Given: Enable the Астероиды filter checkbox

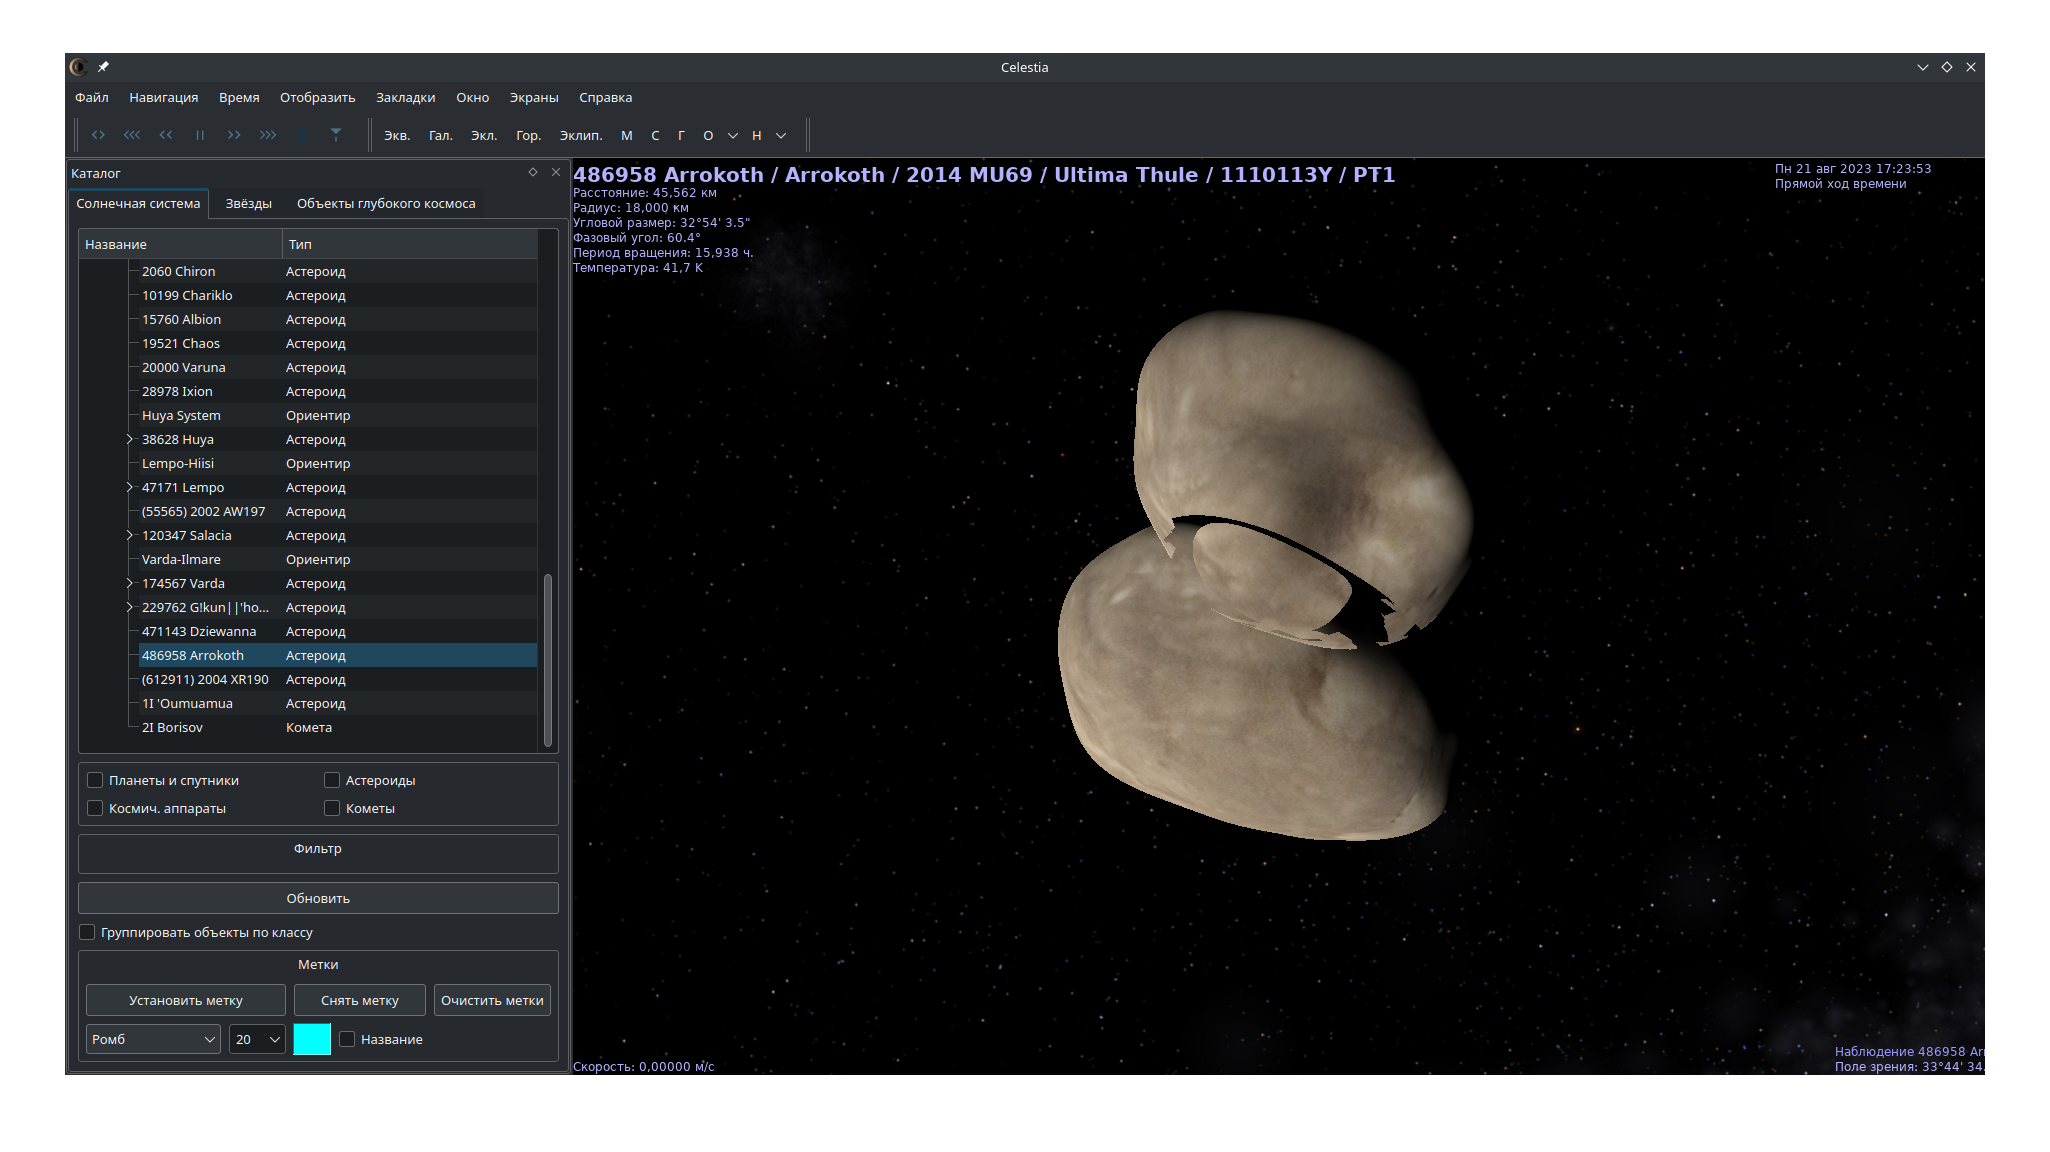Looking at the screenshot, I should tap(331, 780).
